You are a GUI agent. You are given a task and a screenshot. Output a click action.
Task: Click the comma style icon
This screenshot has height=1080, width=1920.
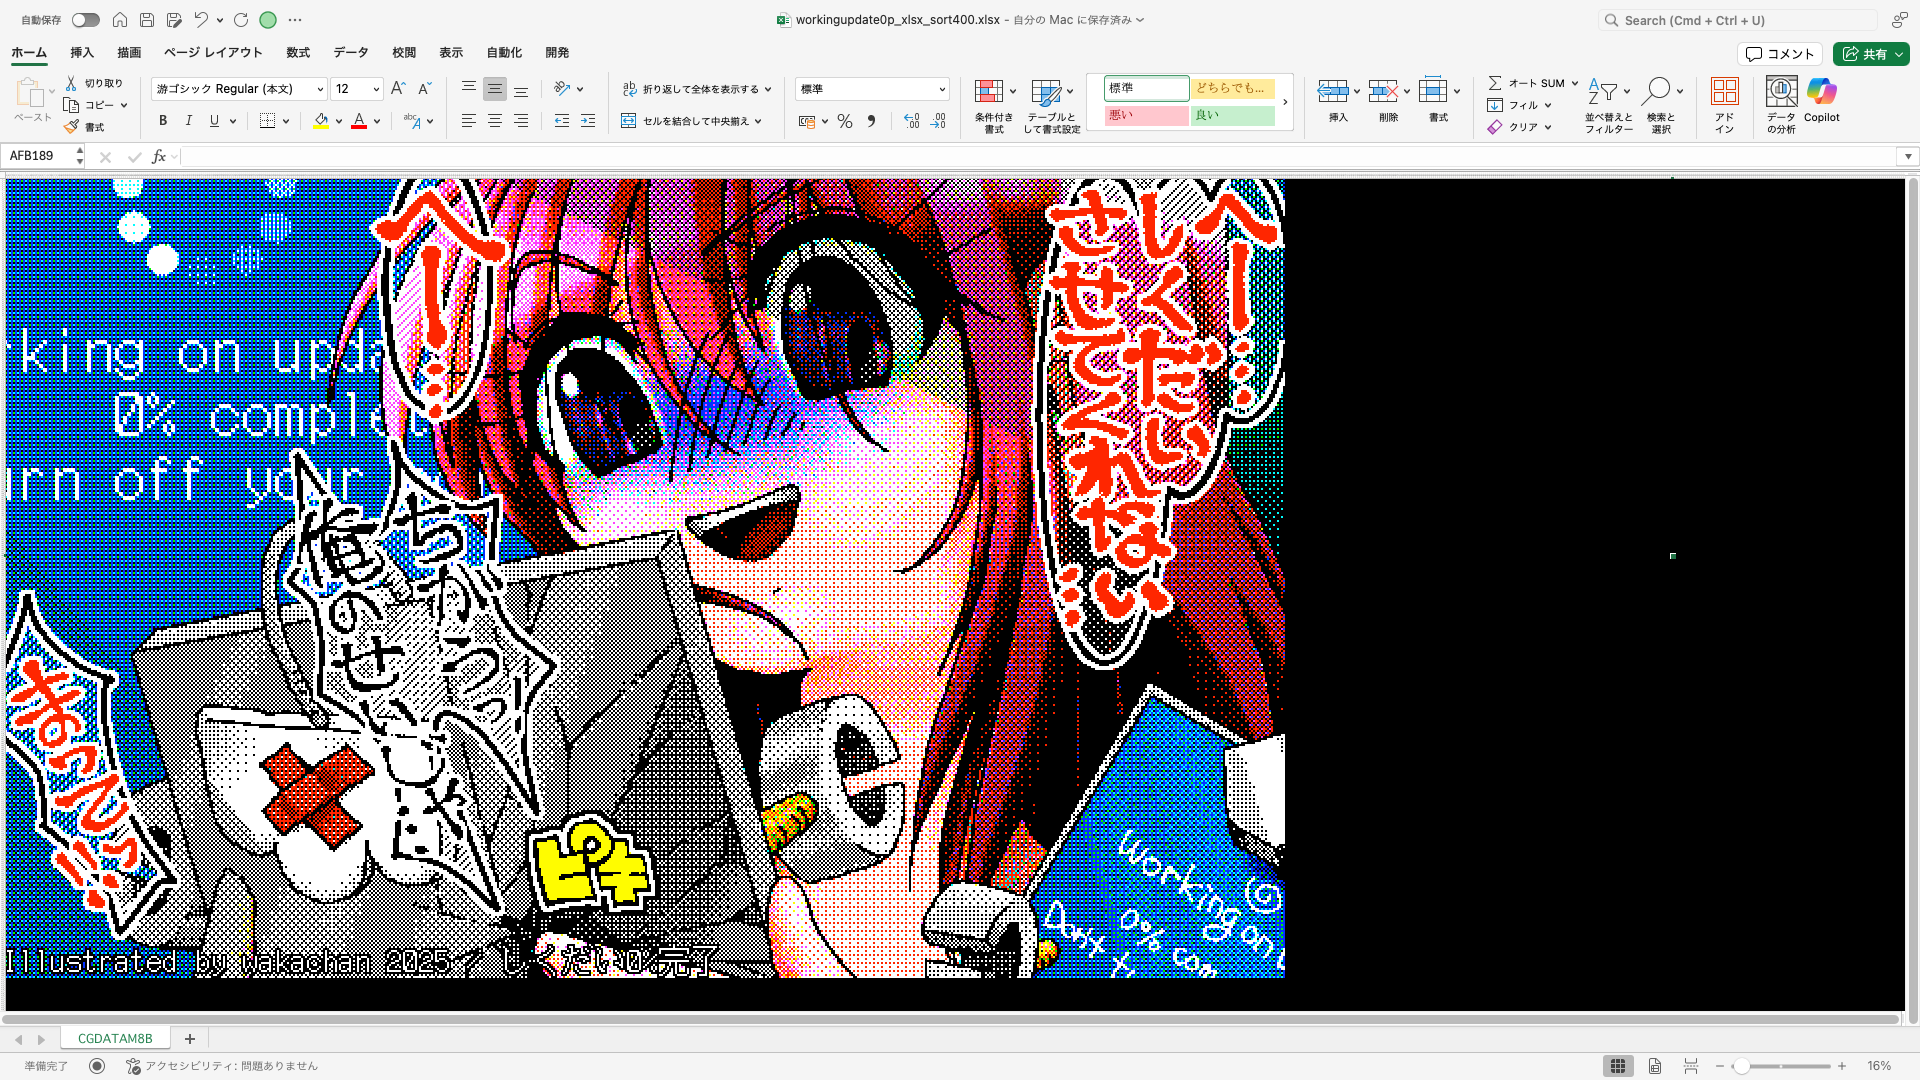pyautogui.click(x=872, y=121)
